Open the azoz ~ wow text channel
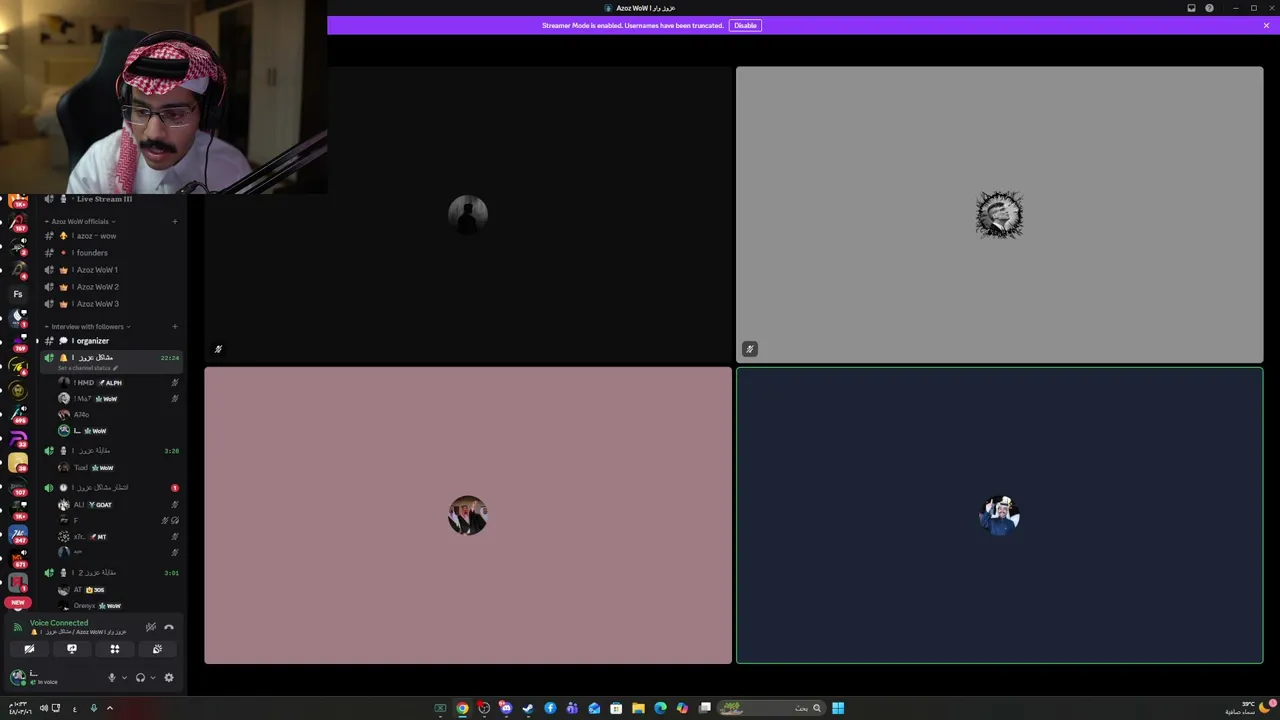 (x=110, y=236)
